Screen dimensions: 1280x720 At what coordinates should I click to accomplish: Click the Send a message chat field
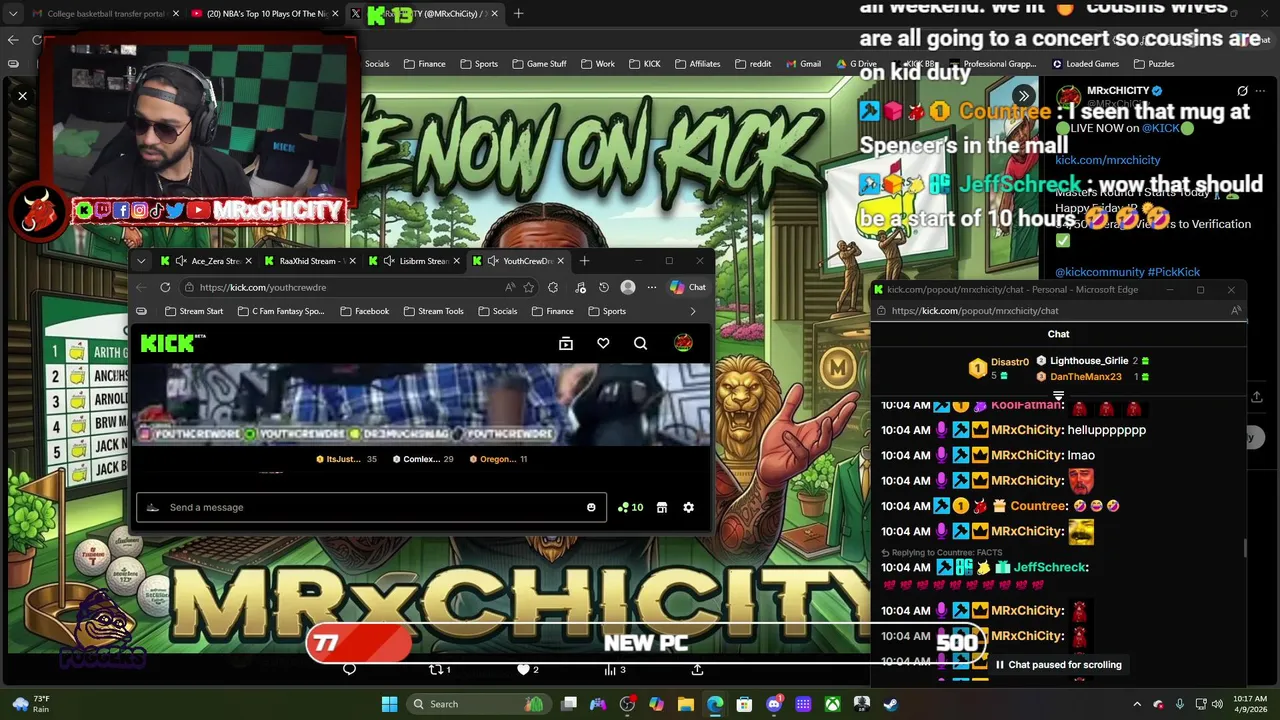click(x=370, y=507)
